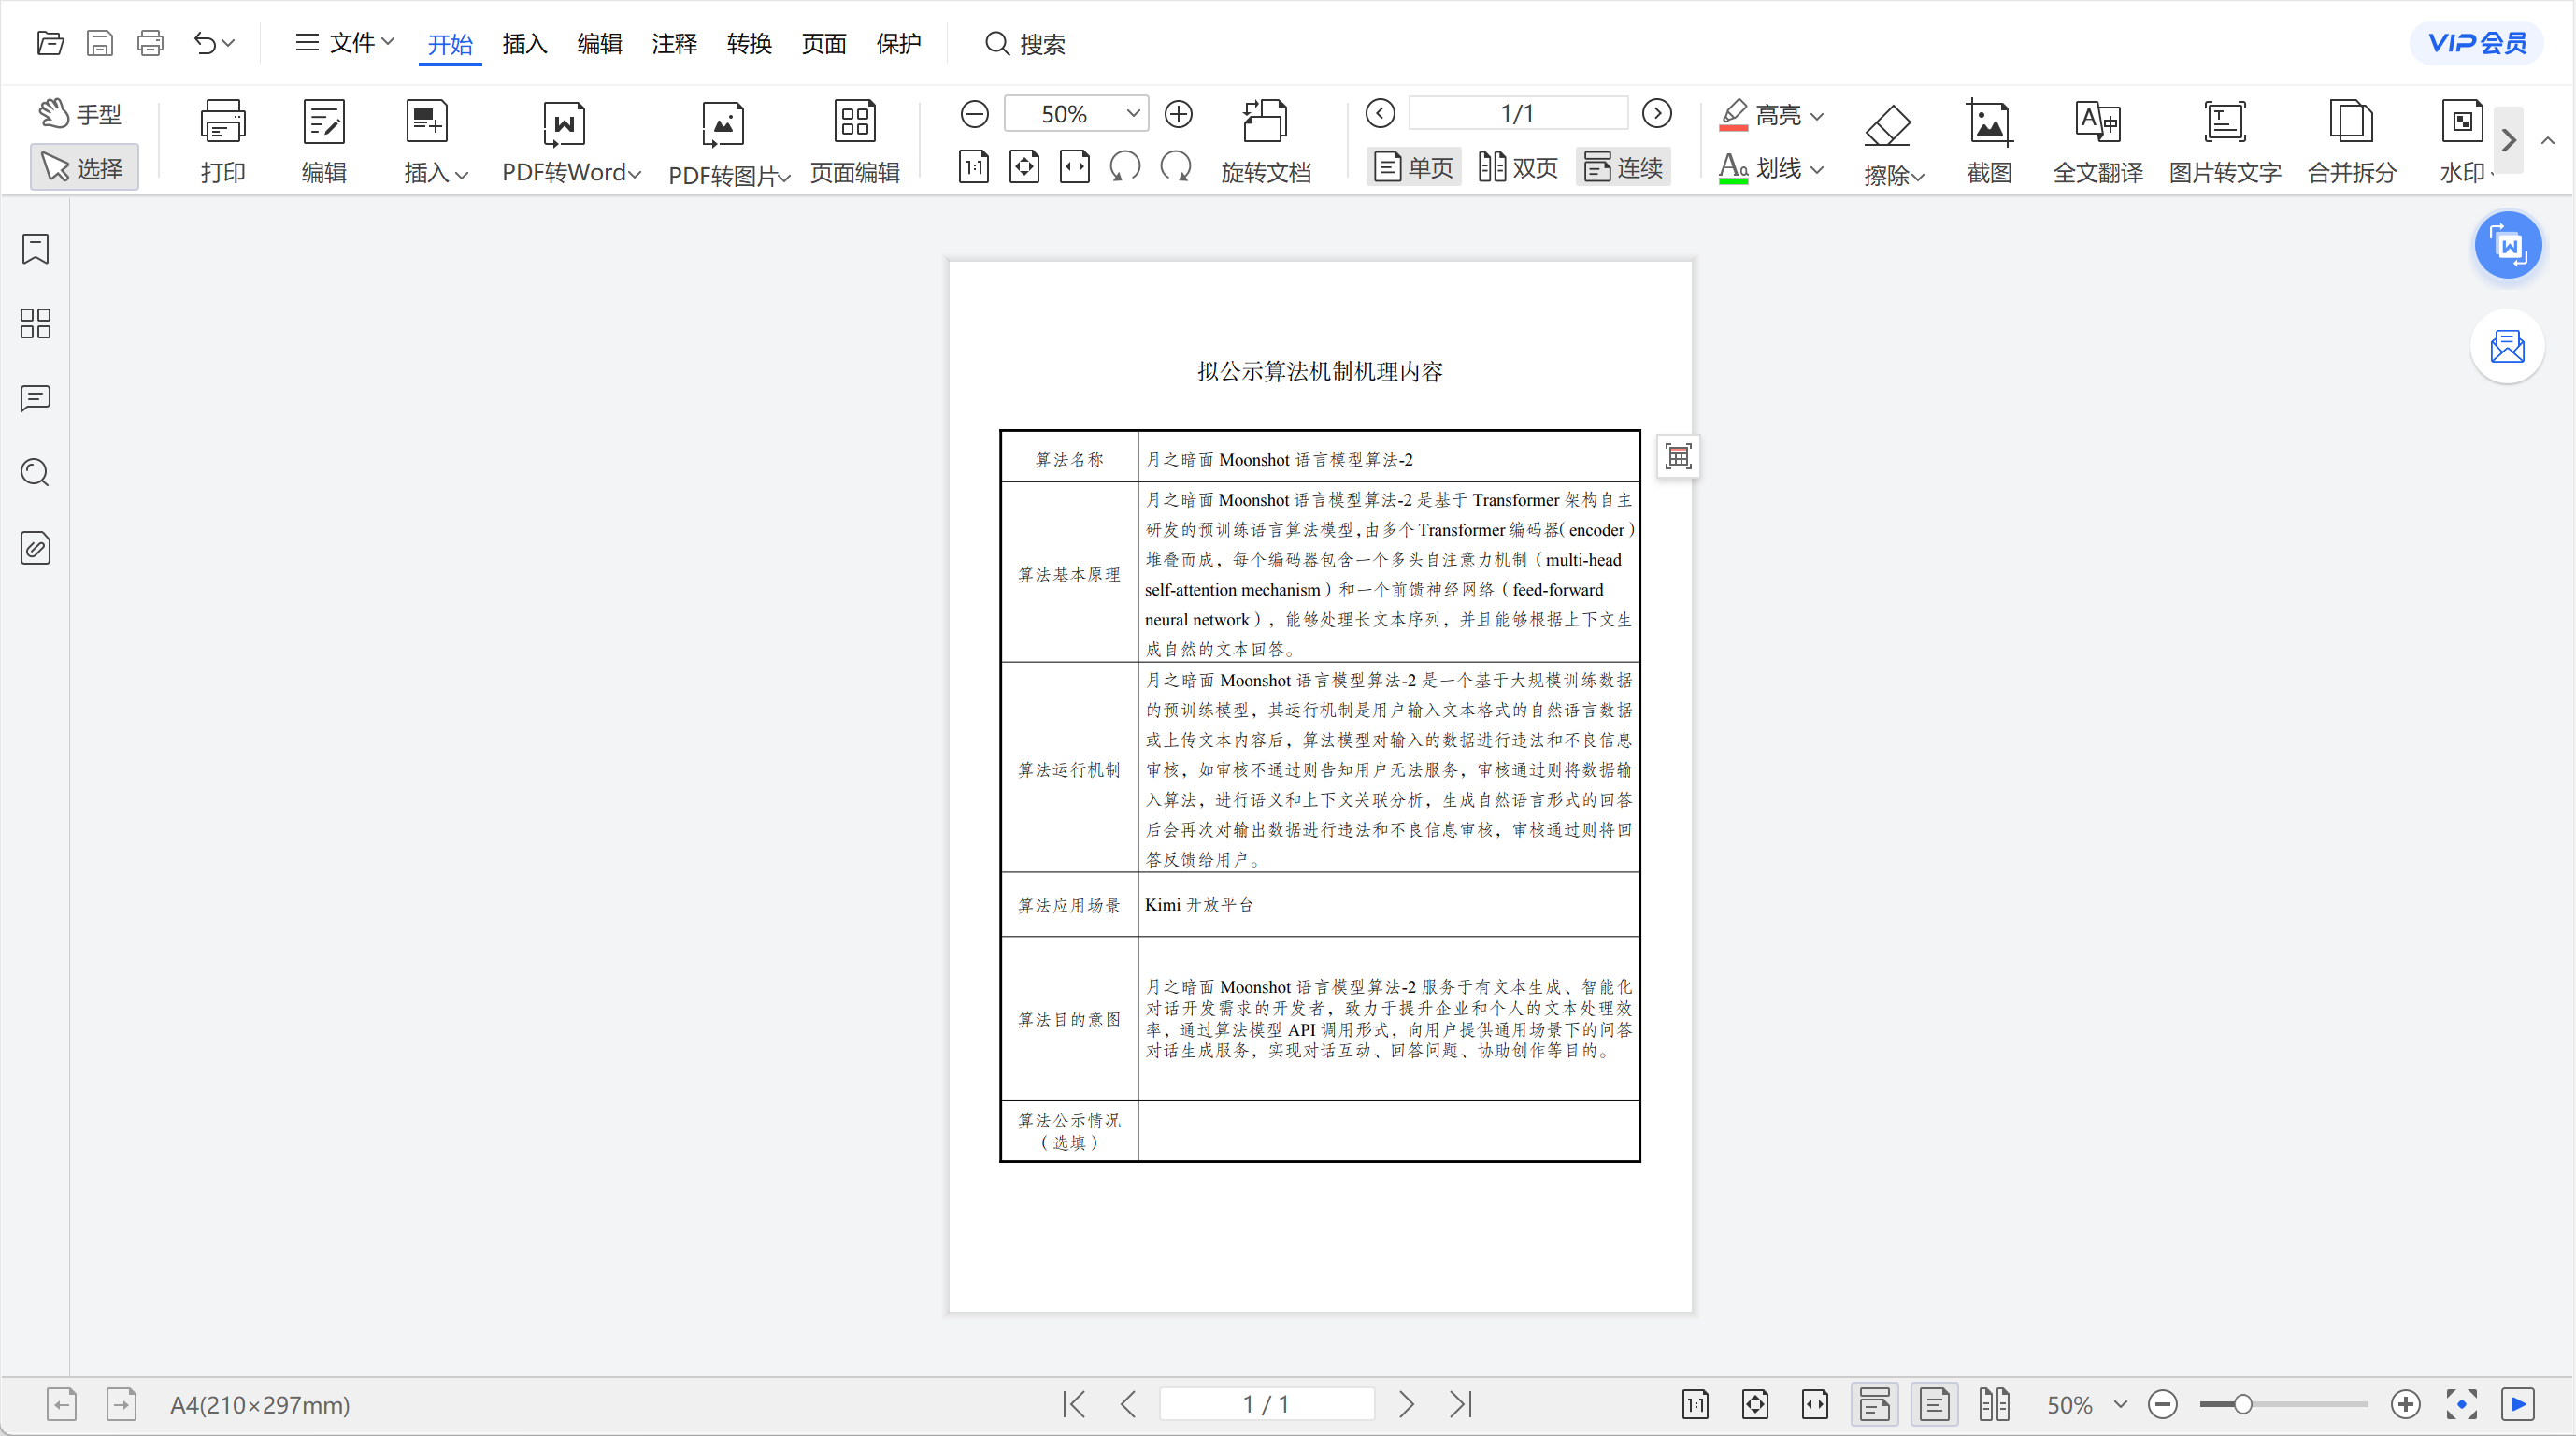Viewport: 2576px width, 1436px height.
Task: Zoom in with the ribbon plus button
Action: (x=1179, y=114)
